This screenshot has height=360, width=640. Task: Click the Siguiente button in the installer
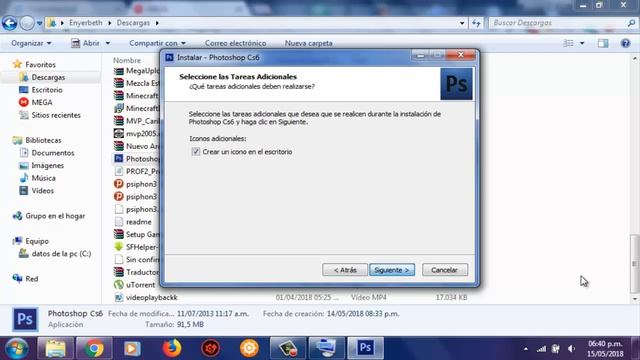coord(392,270)
